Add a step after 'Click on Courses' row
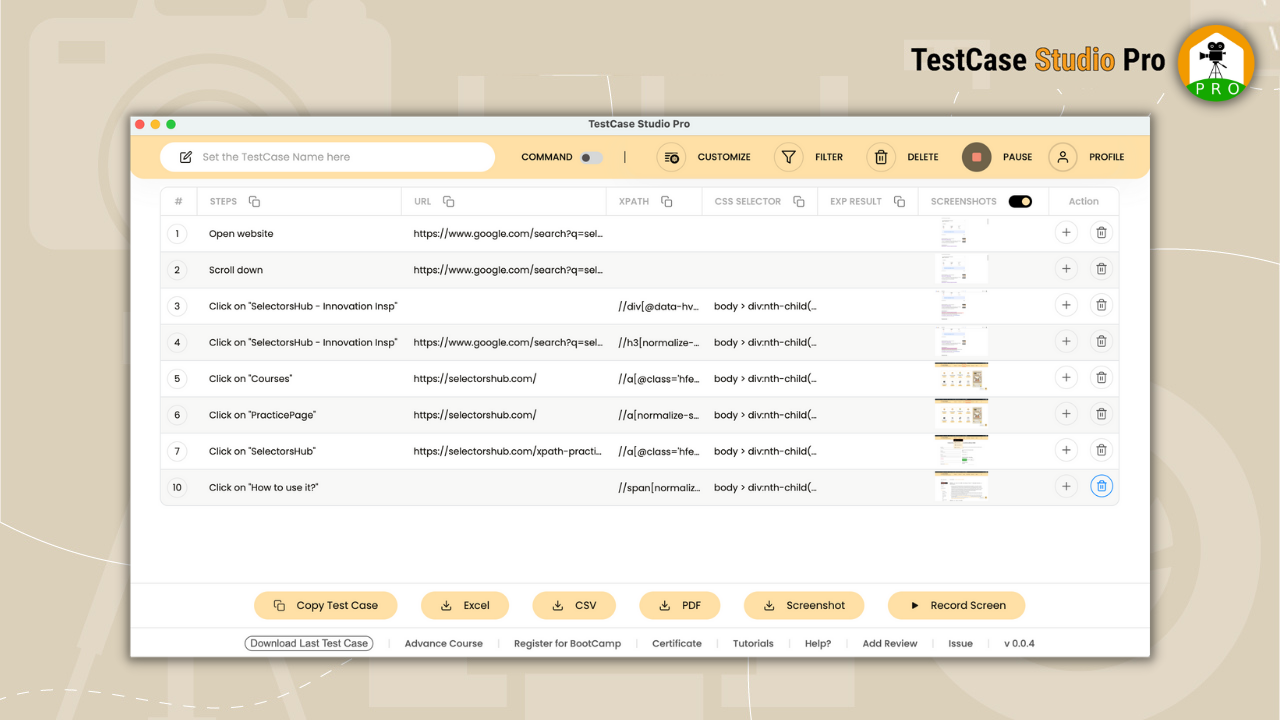 click(x=1066, y=378)
